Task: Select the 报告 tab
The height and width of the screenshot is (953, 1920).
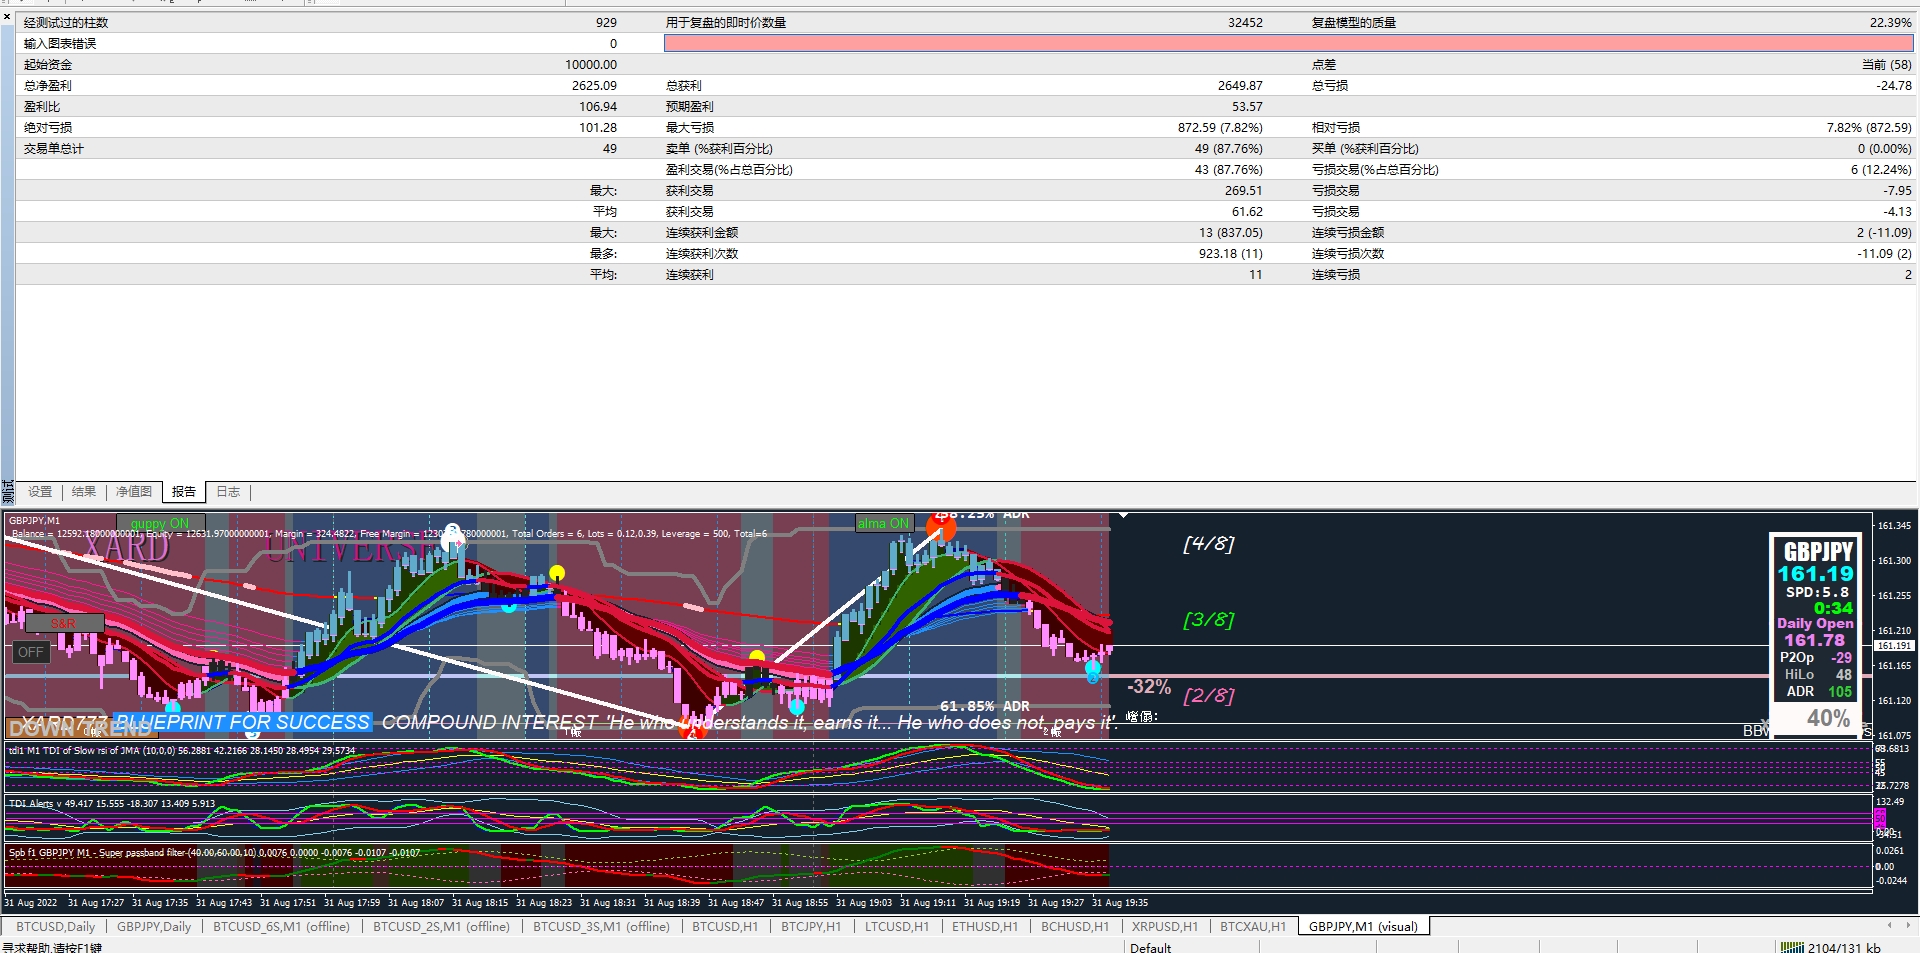Action: tap(184, 492)
